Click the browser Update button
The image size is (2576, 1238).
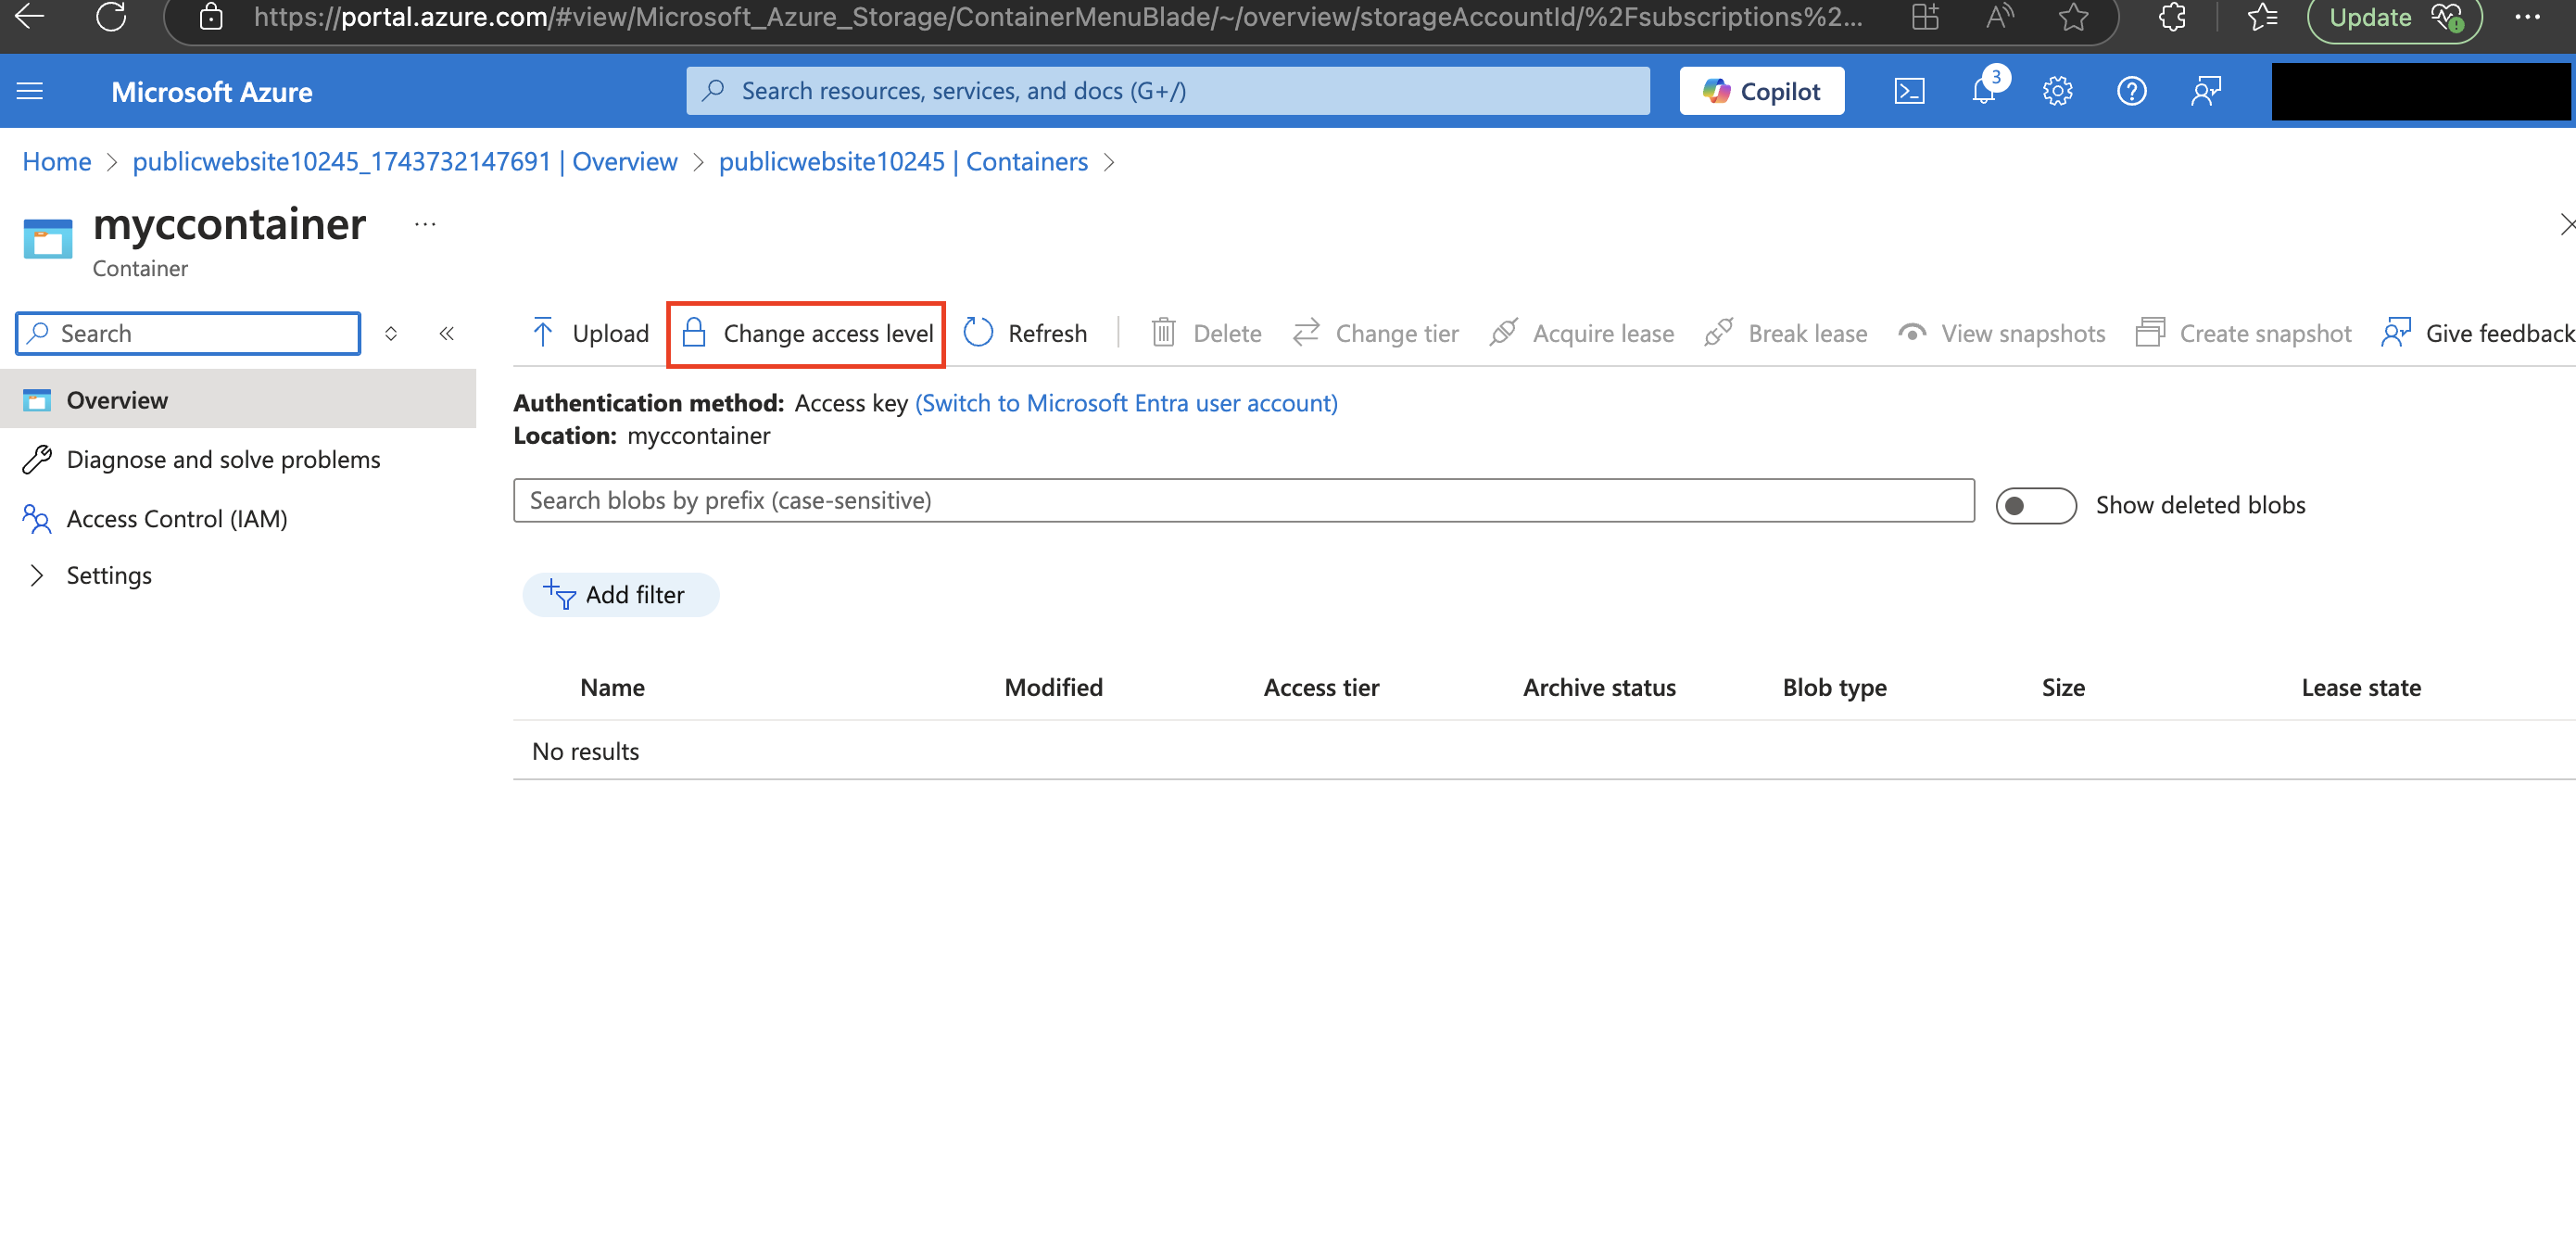click(x=2395, y=17)
